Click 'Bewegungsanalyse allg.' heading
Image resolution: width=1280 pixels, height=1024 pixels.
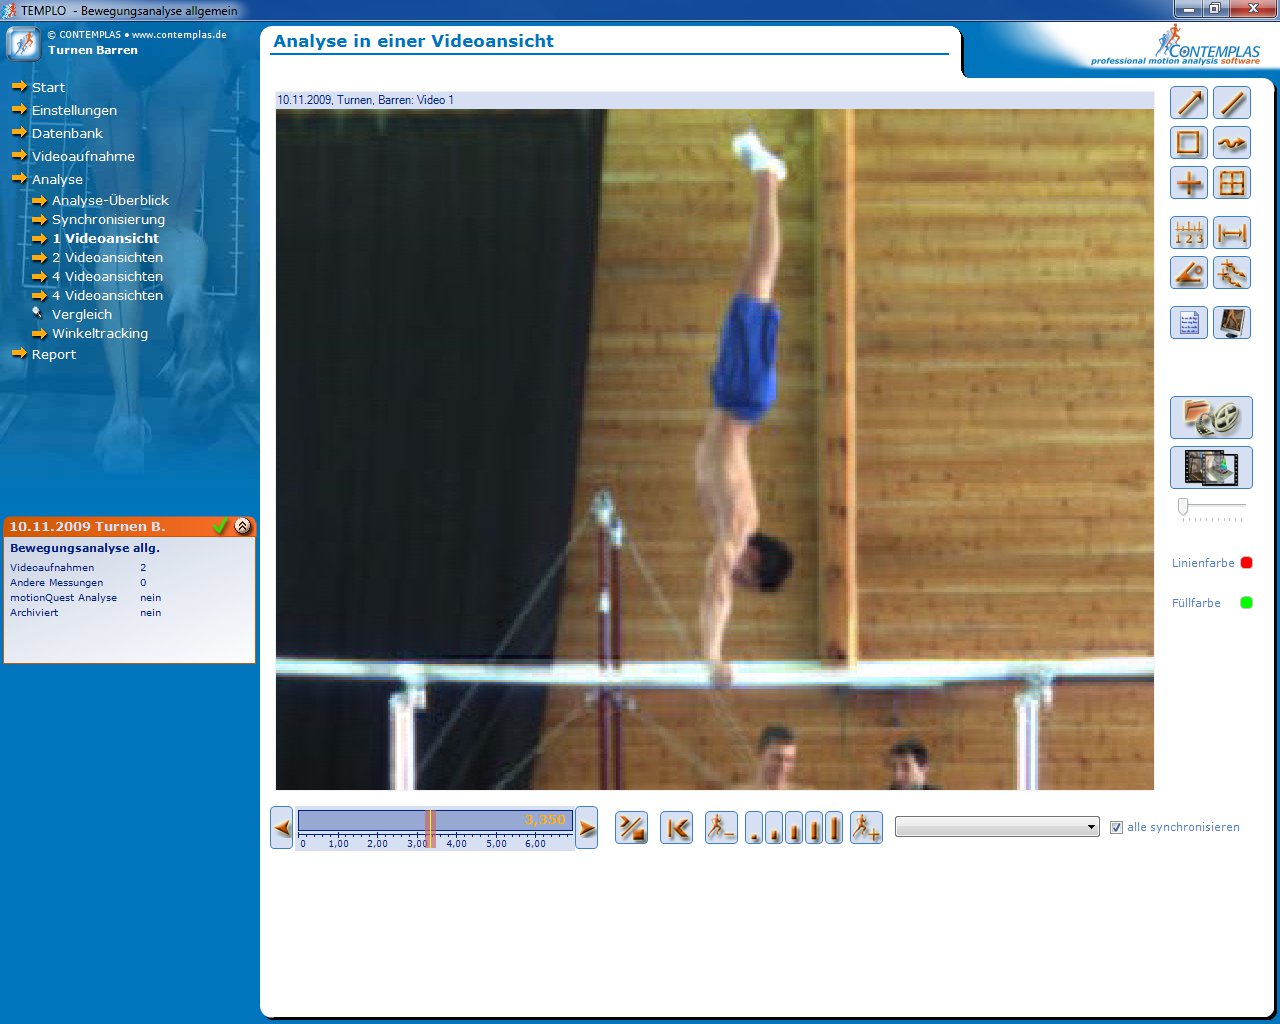click(x=85, y=548)
